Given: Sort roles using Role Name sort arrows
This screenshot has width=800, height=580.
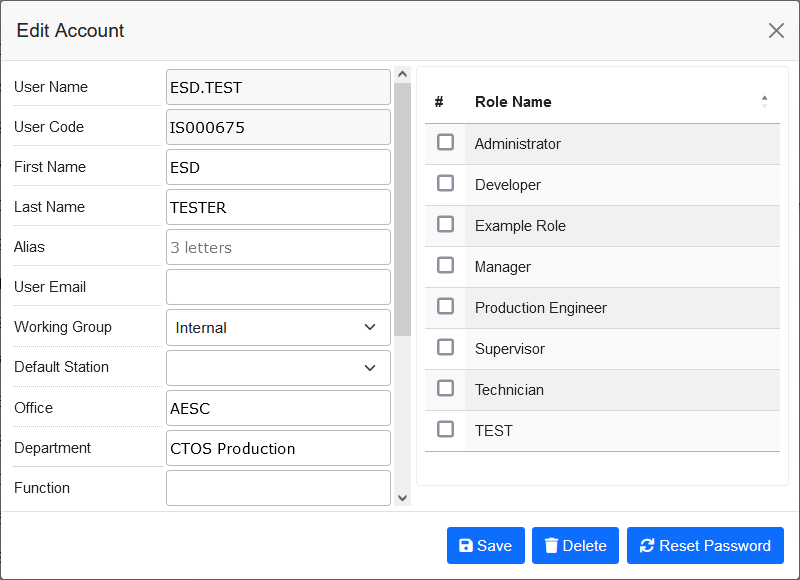Looking at the screenshot, I should 764,101.
